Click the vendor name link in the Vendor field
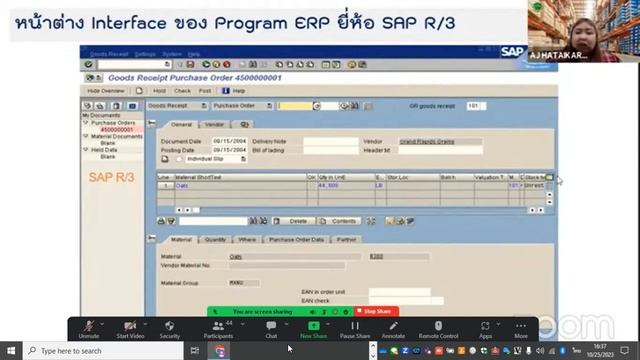The image size is (640, 360). coord(427,142)
